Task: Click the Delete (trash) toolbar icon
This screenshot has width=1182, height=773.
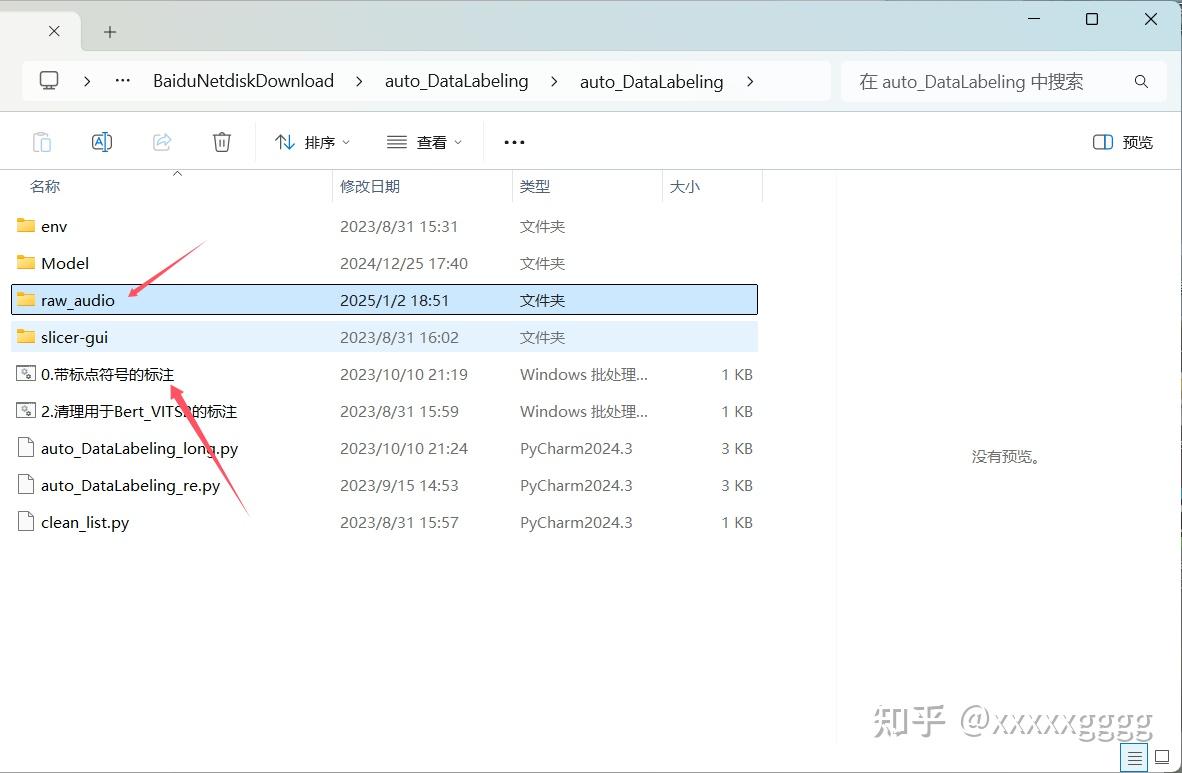Action: [x=222, y=141]
